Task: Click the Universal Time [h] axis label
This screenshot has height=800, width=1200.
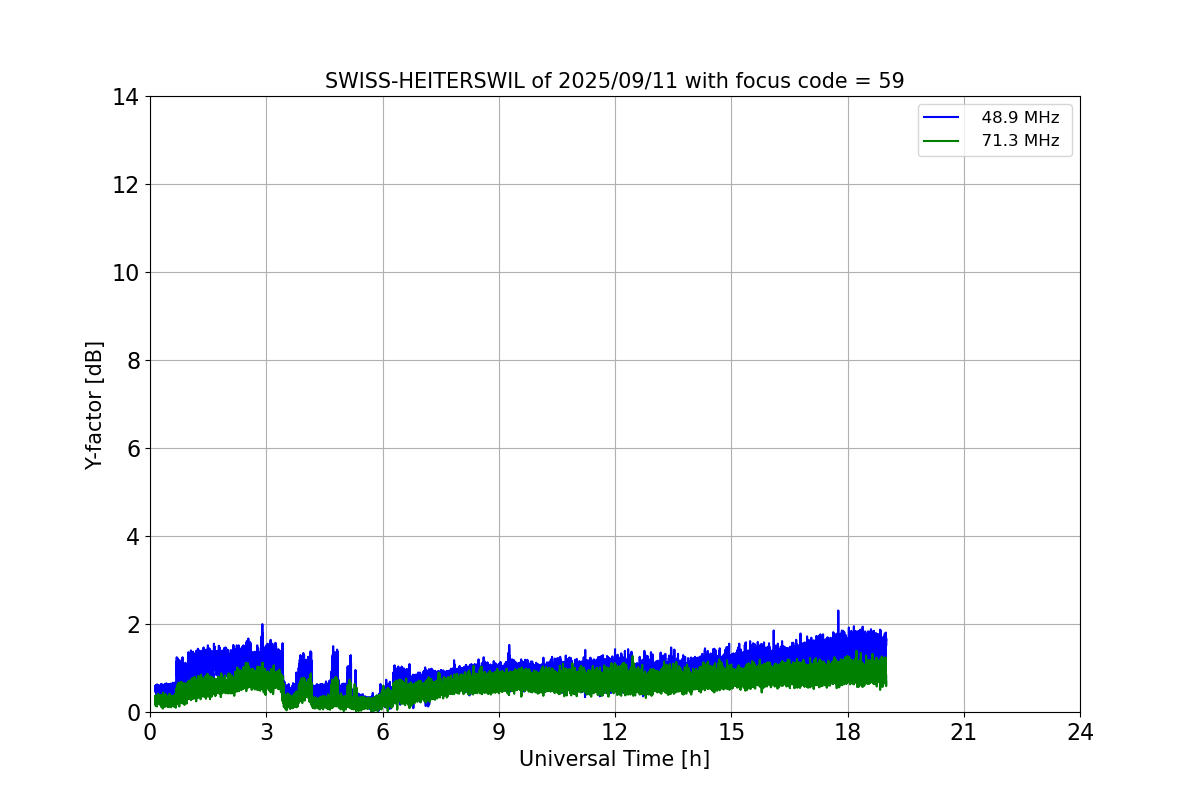Action: [x=614, y=759]
